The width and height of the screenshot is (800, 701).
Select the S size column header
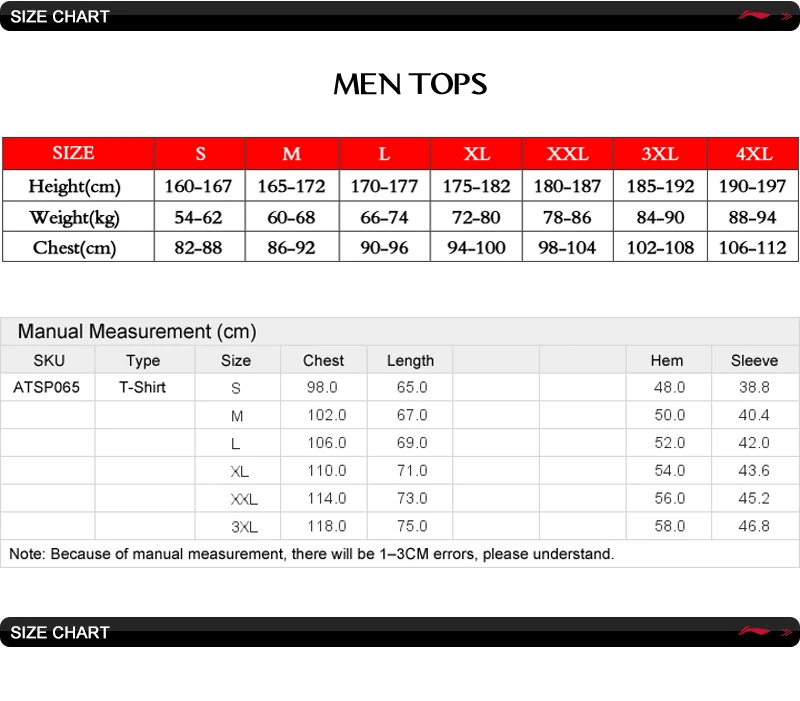coord(200,153)
